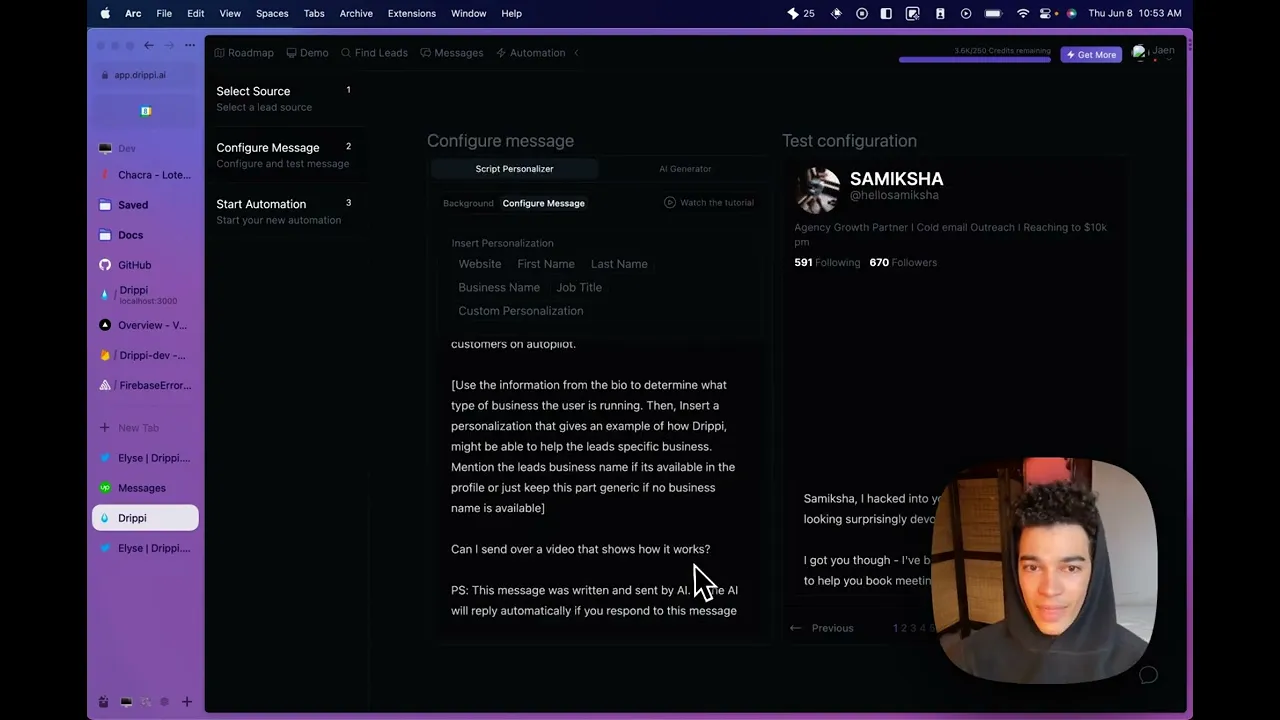Open Arc library icon at sidebar bottom
Screen dimensions: 1280x720
[x=104, y=702]
